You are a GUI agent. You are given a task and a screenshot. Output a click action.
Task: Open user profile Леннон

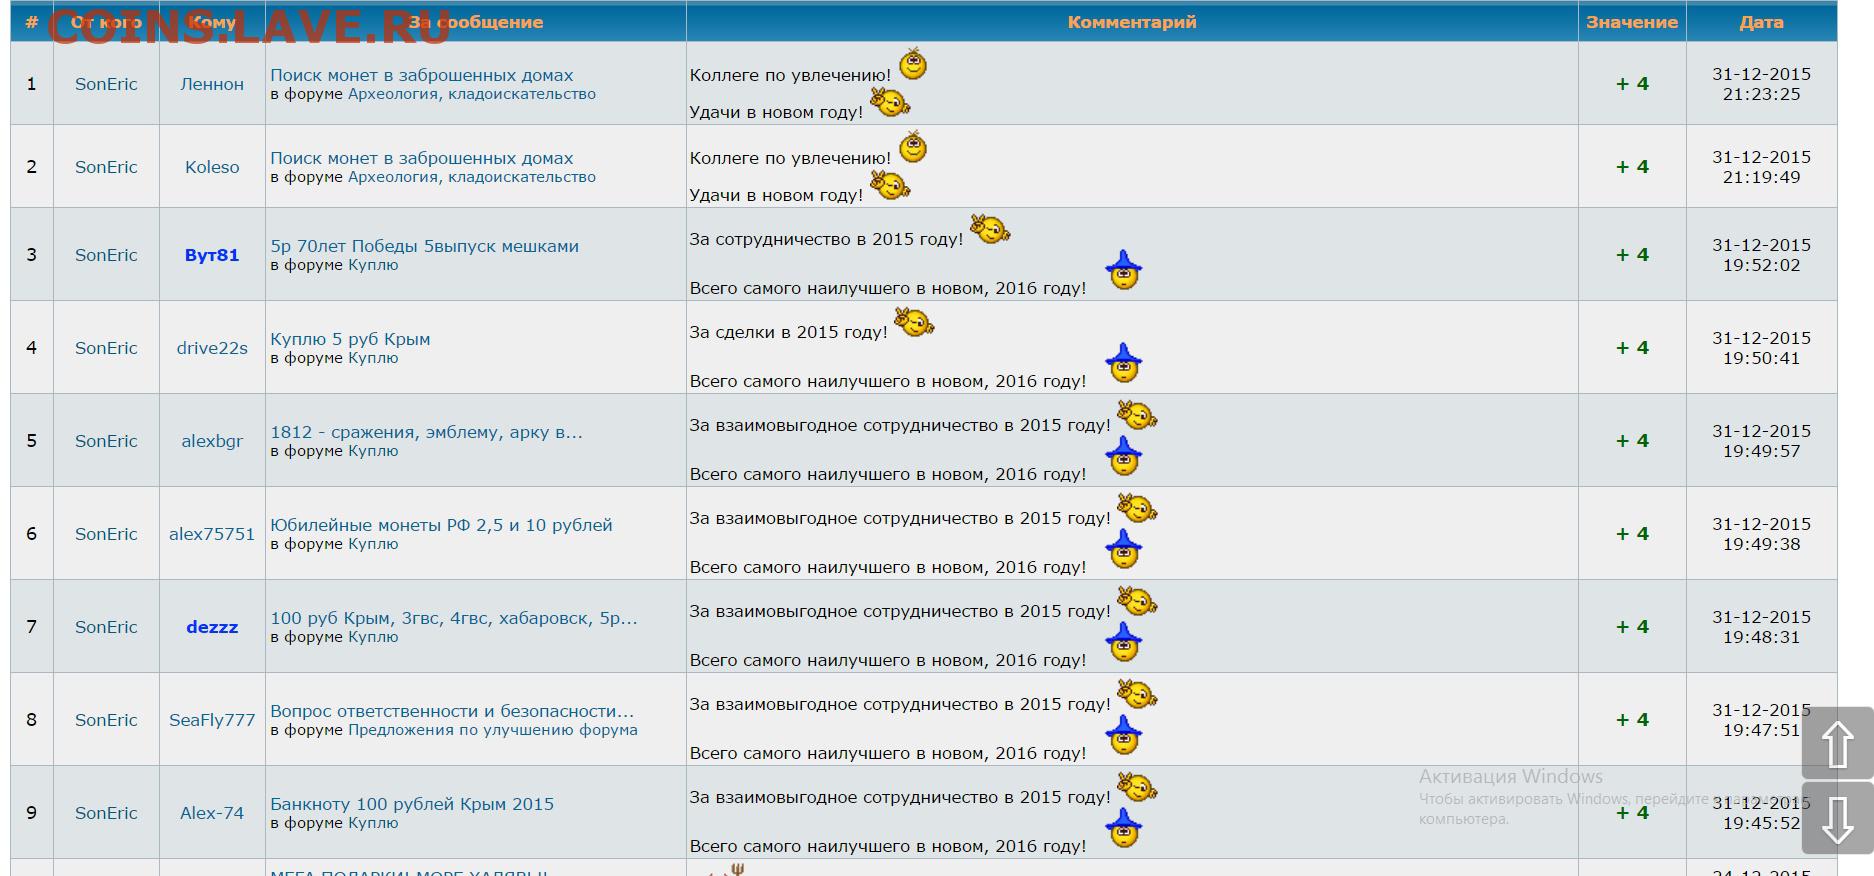212,84
